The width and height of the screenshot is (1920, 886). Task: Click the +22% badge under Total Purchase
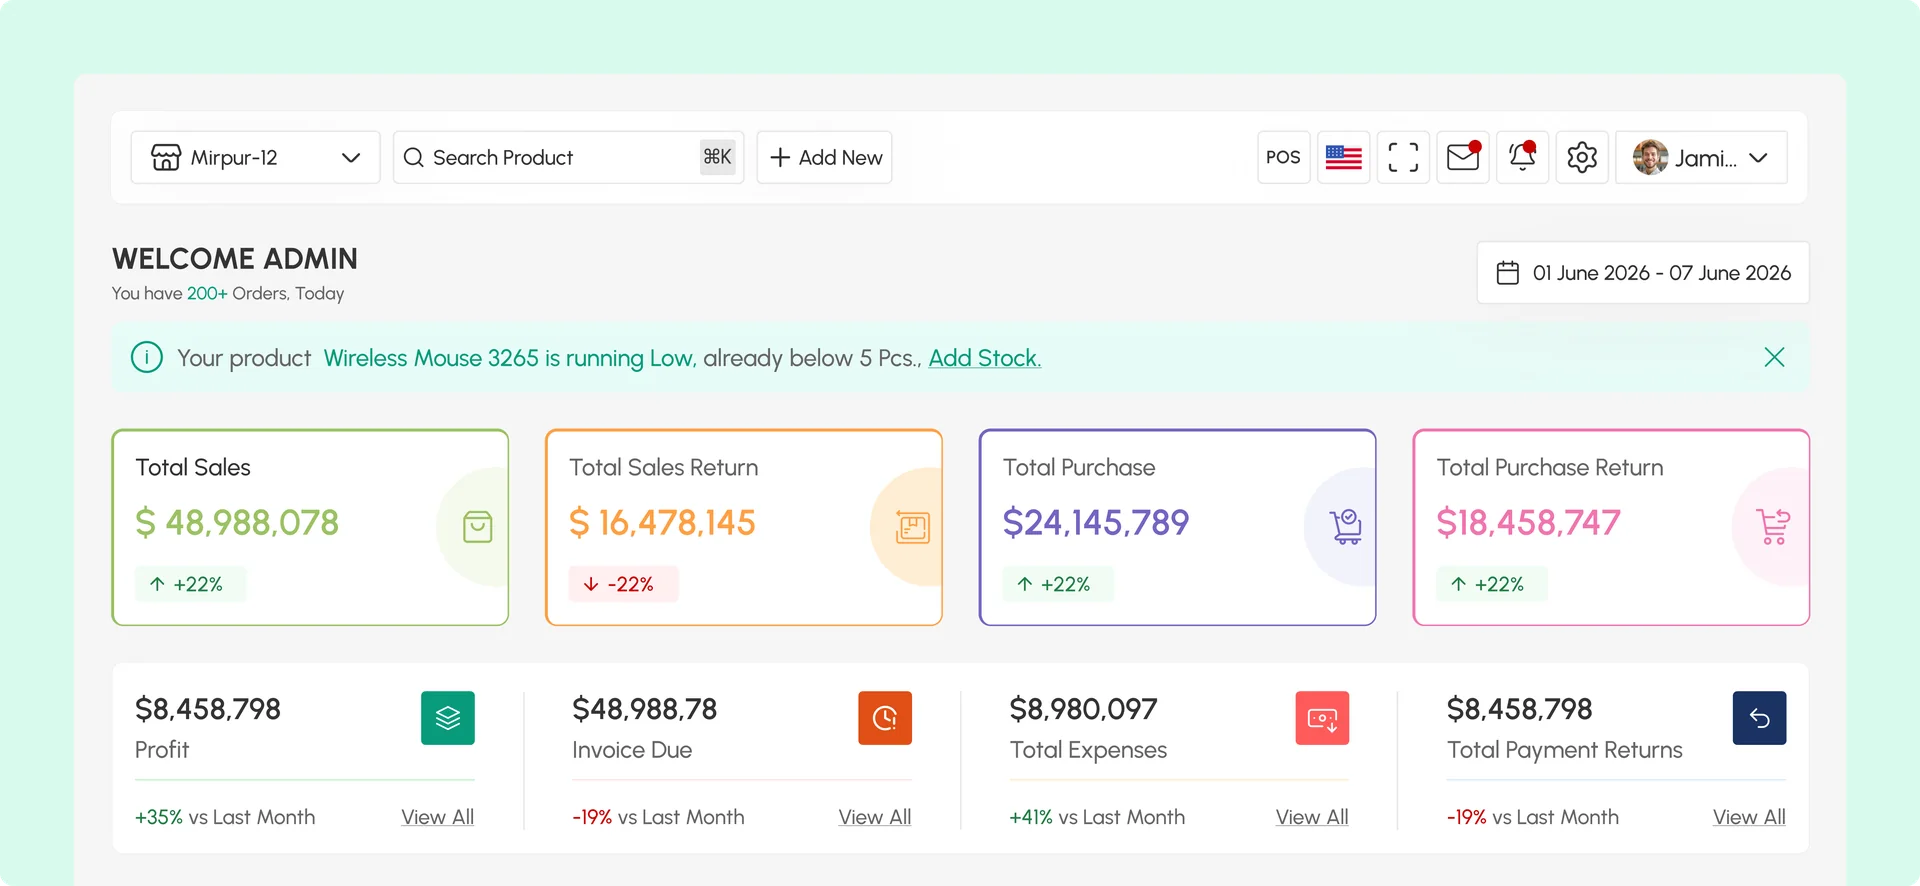(x=1058, y=584)
